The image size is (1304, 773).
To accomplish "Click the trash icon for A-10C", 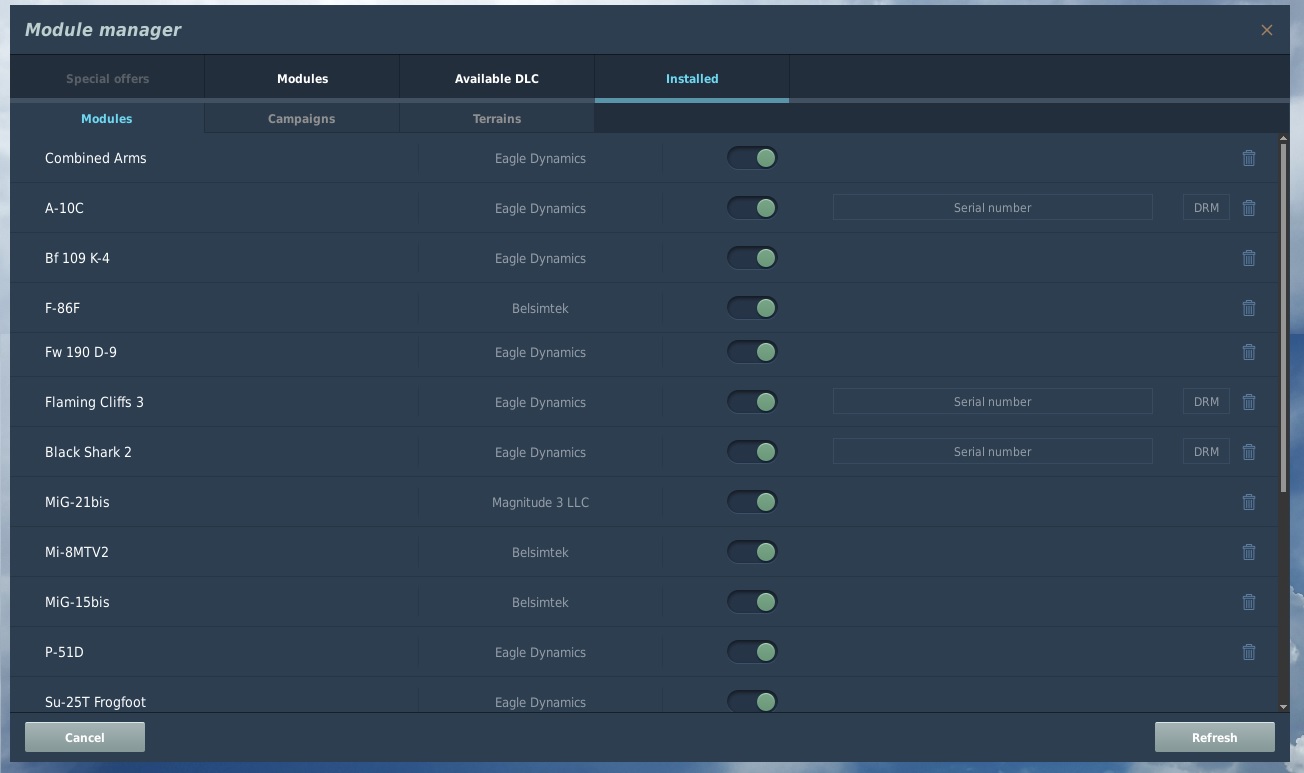I will coord(1248,208).
